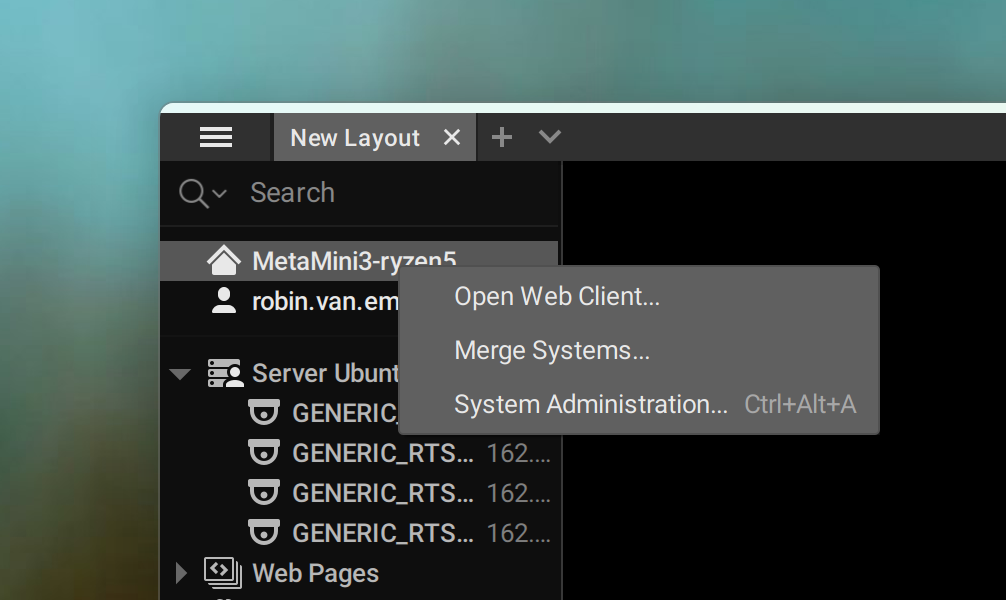Switch to the New Layout tab
This screenshot has width=1006, height=600.
[354, 138]
